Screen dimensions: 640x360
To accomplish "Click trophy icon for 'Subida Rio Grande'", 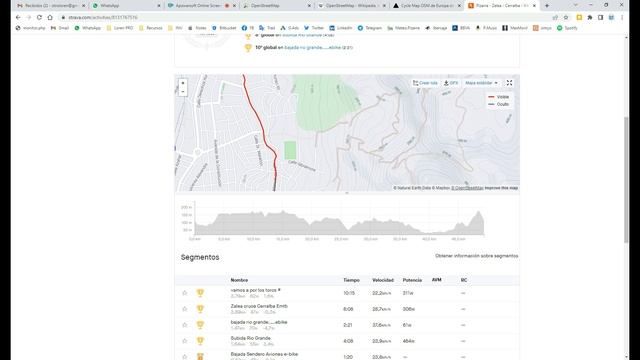I will point(200,341).
